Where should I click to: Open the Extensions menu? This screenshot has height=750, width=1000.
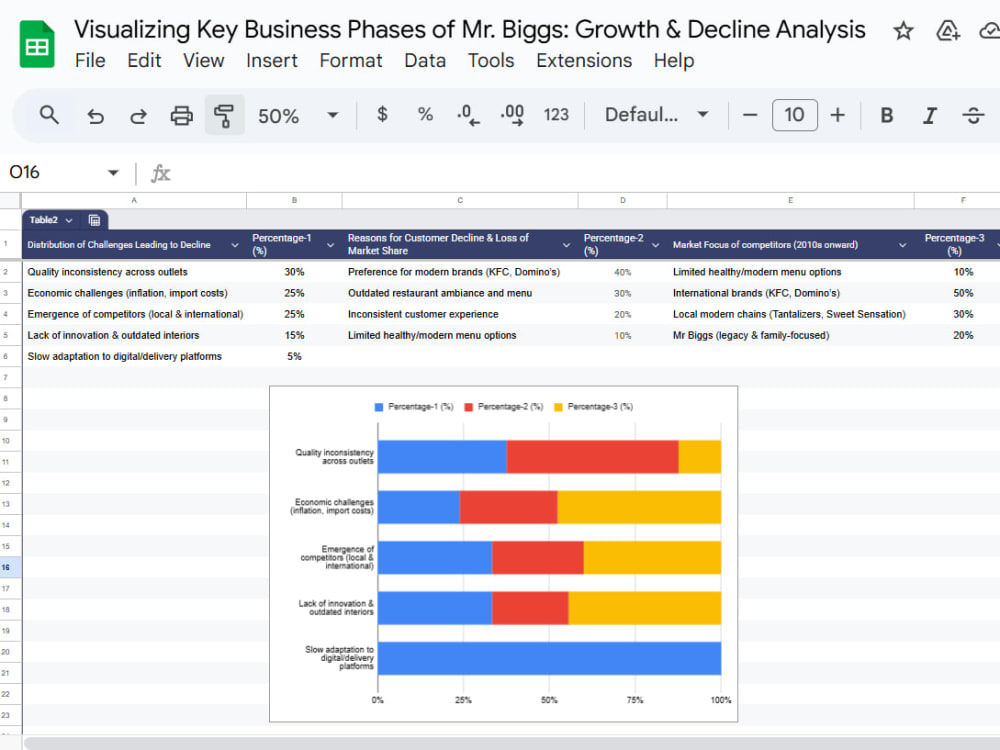tap(584, 61)
